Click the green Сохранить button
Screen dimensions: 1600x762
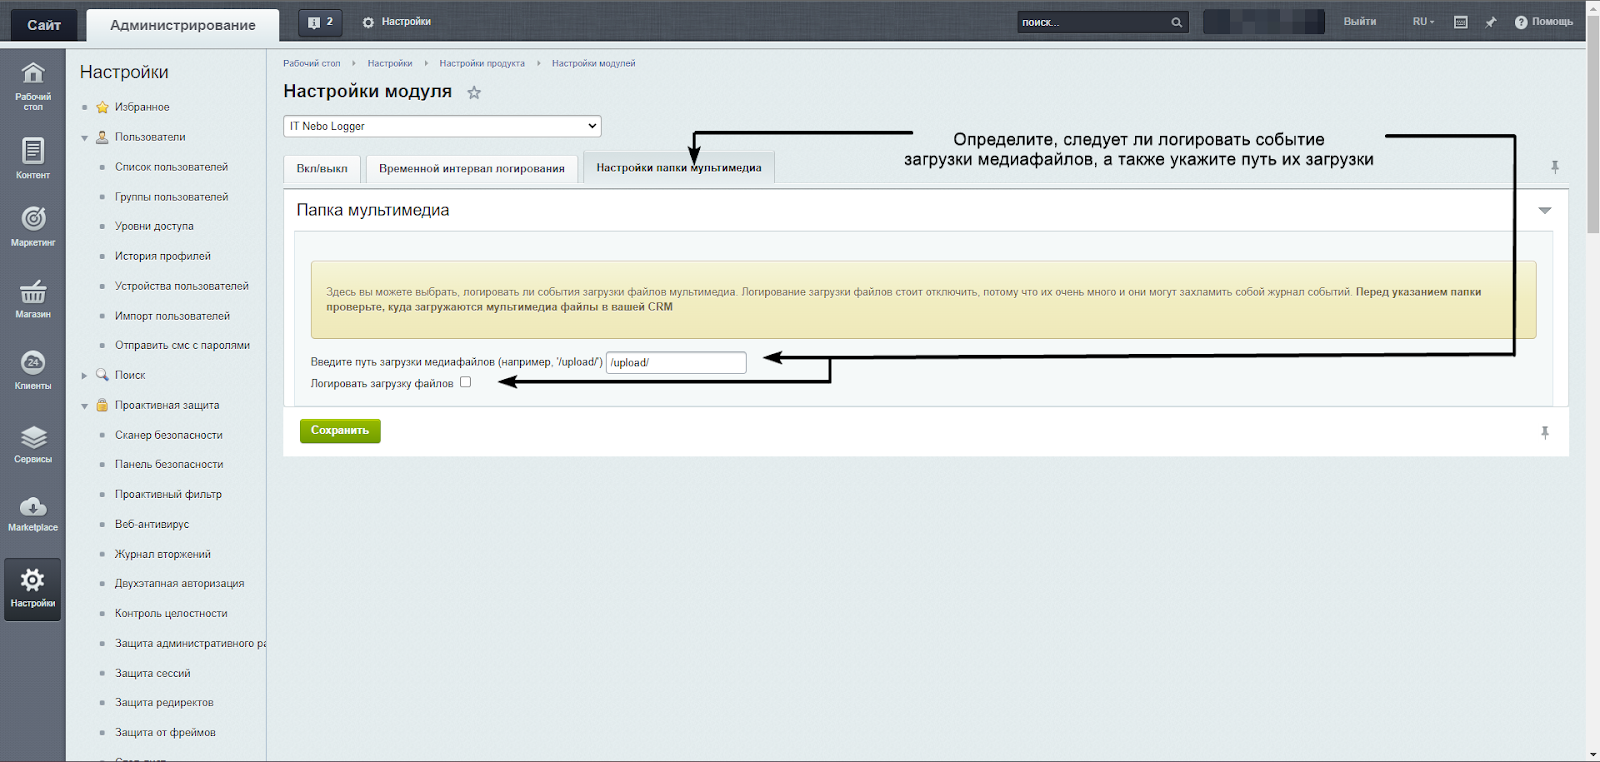tap(340, 431)
